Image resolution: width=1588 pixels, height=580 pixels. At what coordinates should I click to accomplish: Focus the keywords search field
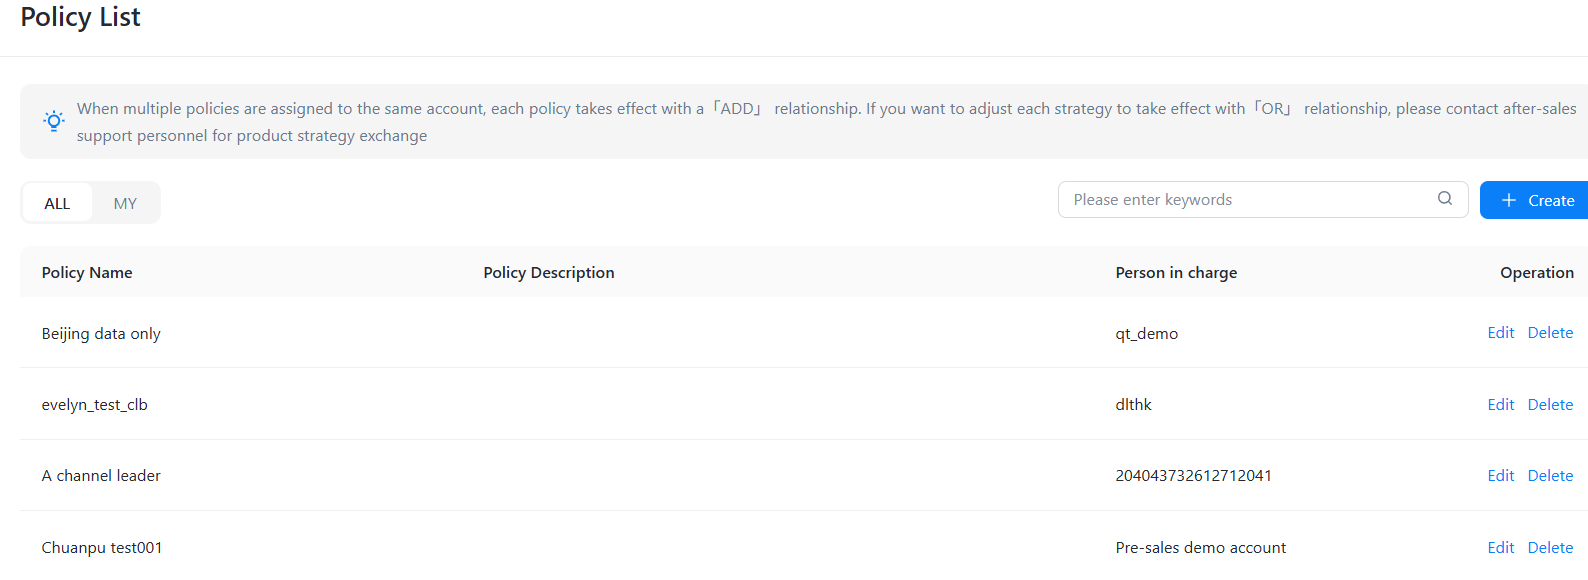1250,200
